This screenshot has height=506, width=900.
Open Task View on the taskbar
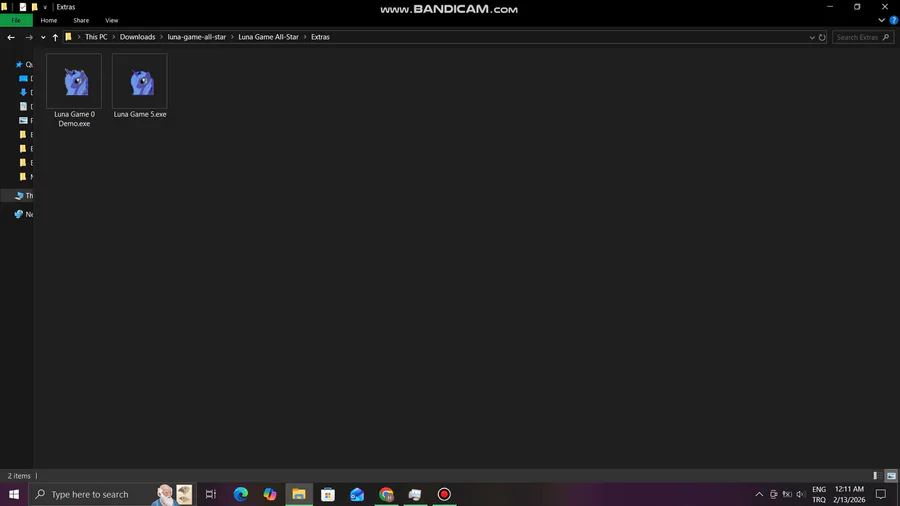[x=211, y=494]
